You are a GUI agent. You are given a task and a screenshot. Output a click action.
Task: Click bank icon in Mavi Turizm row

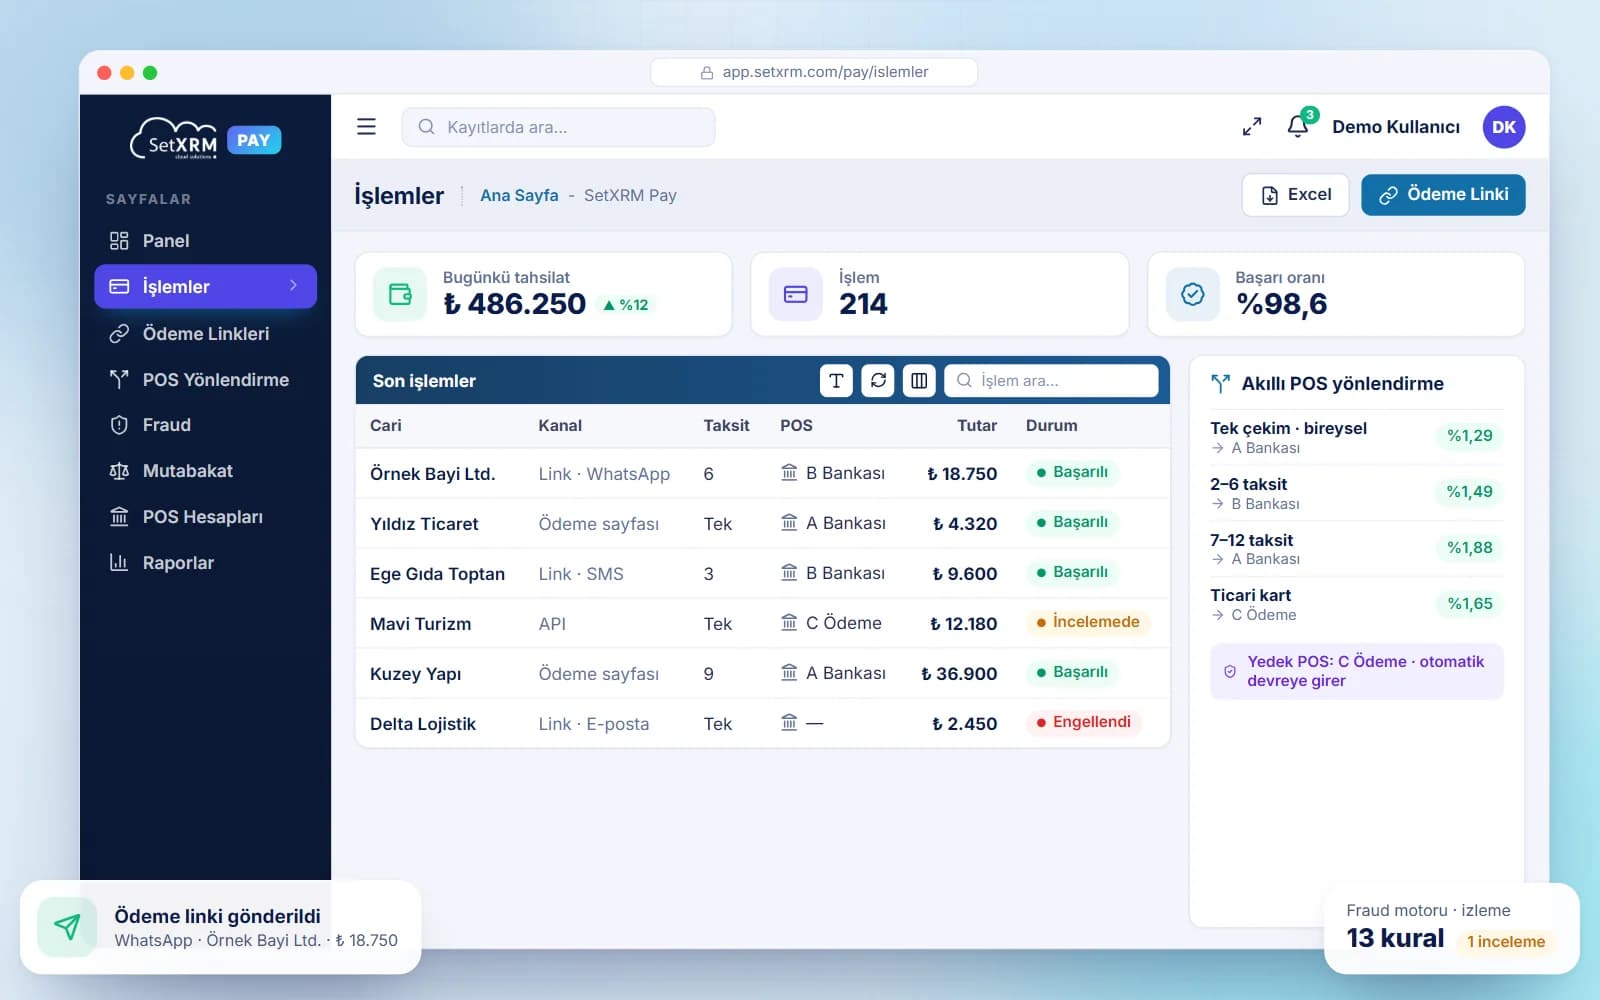pyautogui.click(x=789, y=623)
